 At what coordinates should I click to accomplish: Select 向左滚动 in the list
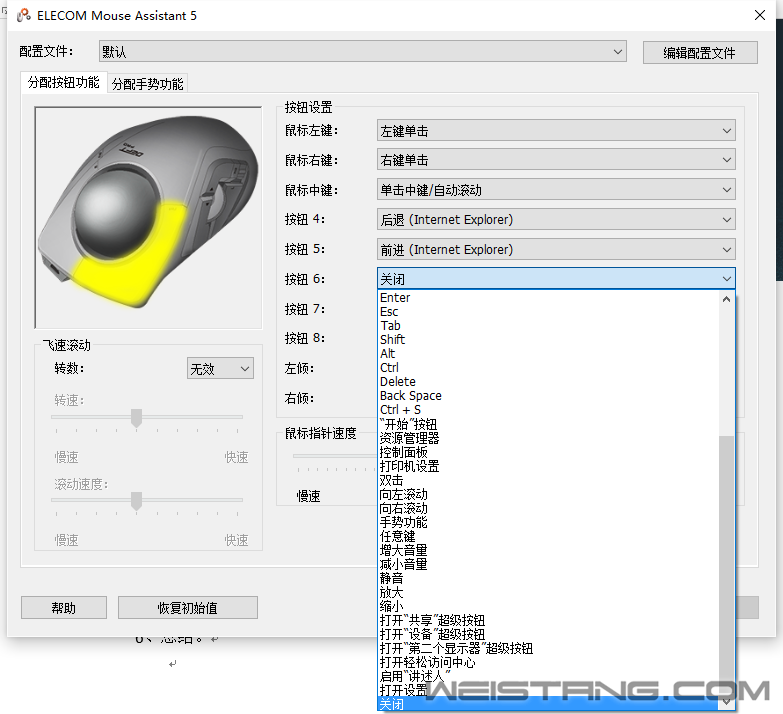click(548, 494)
